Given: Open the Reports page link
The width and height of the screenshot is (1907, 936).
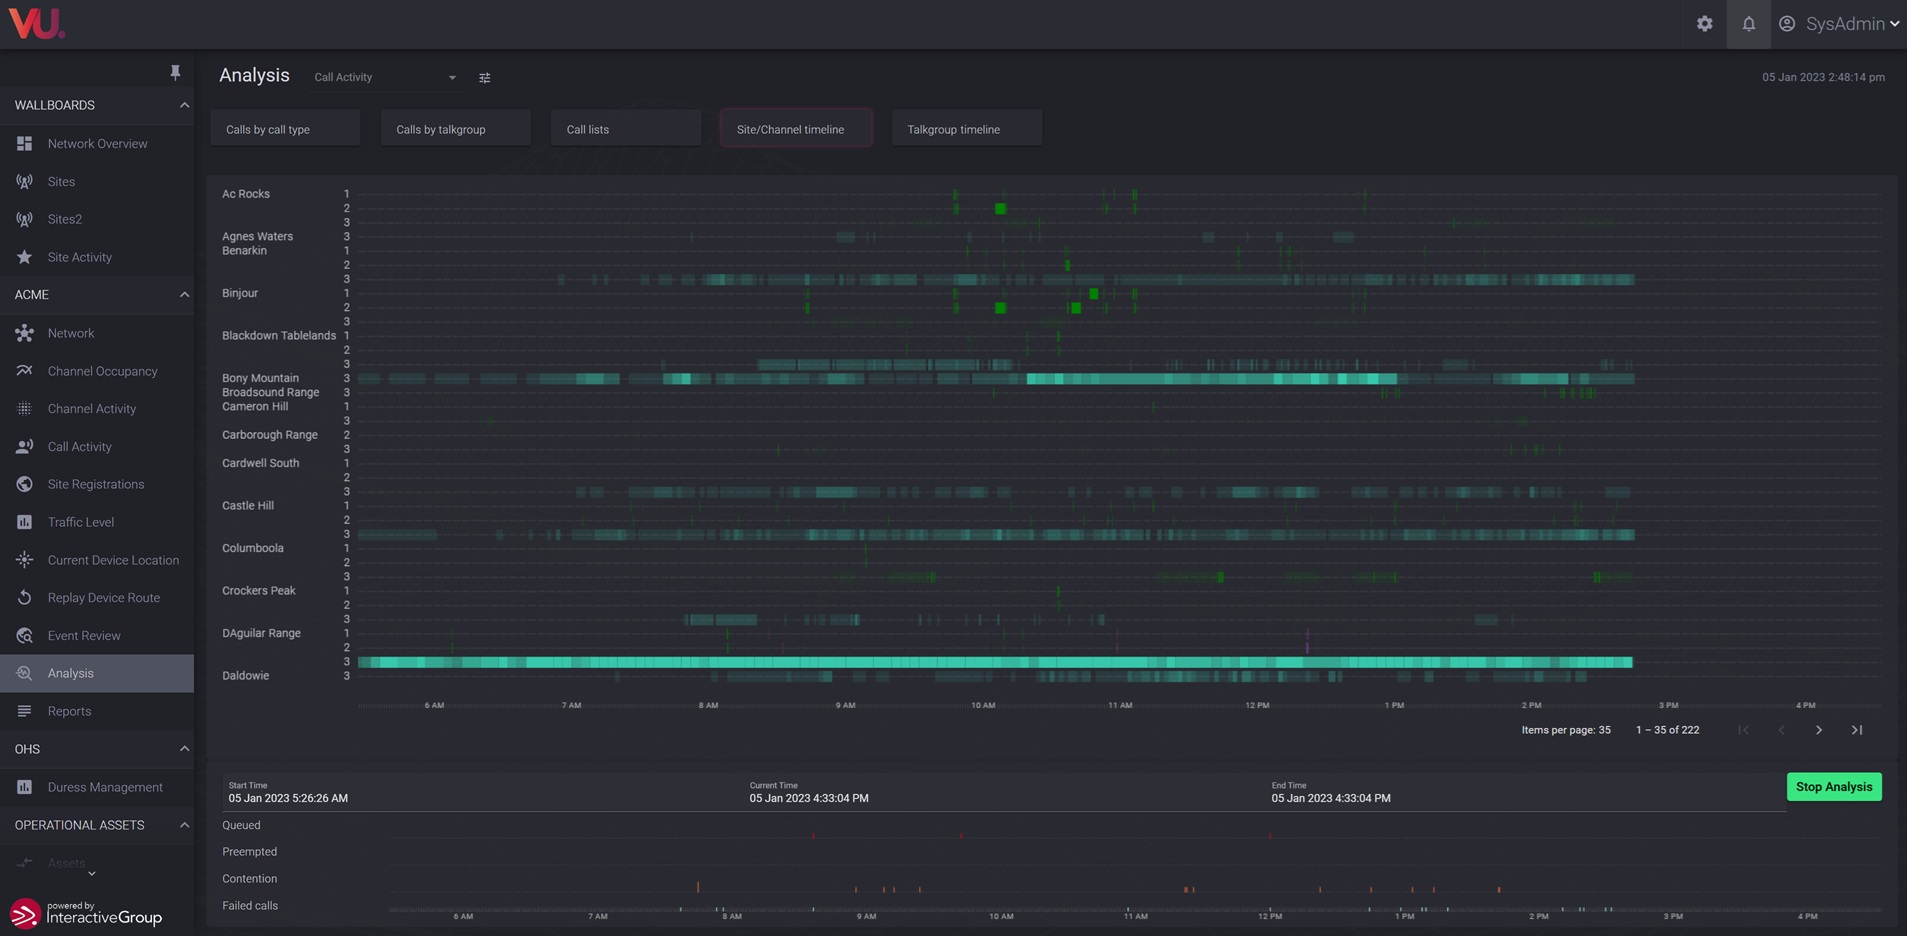Looking at the screenshot, I should 69,711.
